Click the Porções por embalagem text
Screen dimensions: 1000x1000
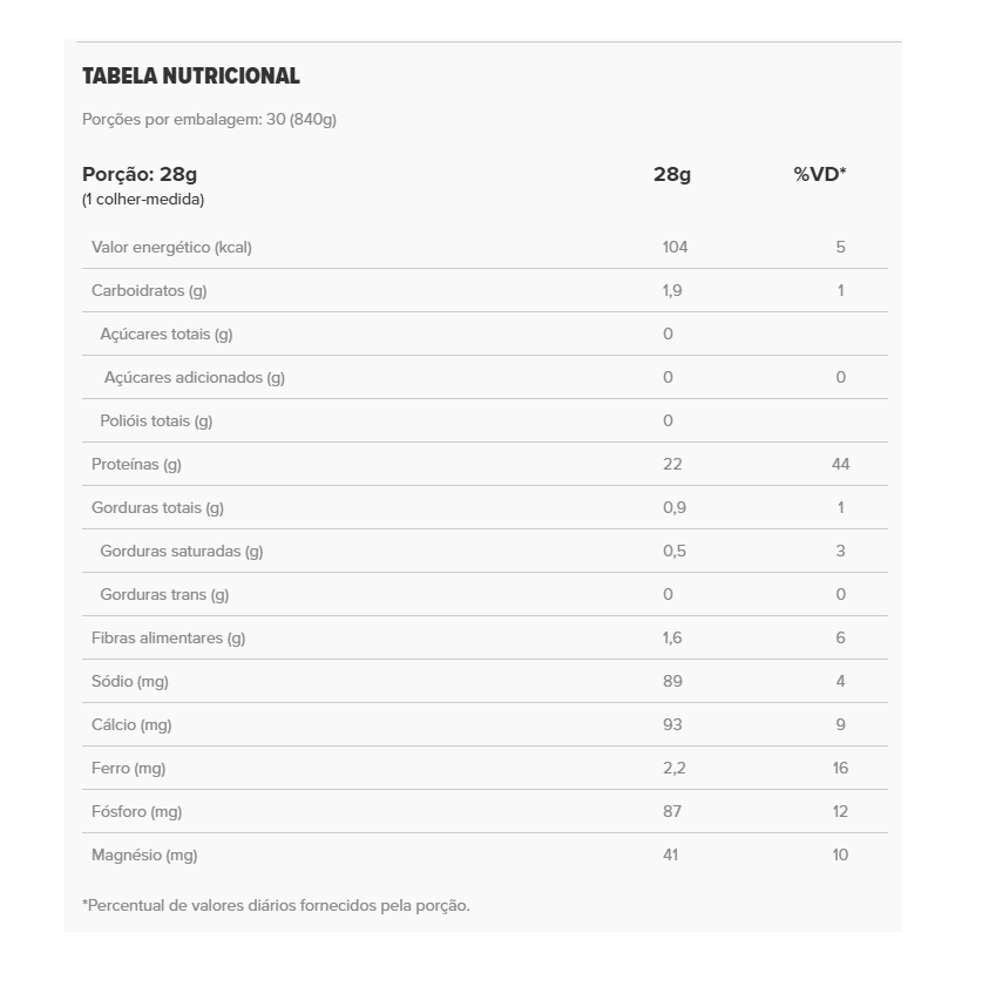click(x=209, y=119)
